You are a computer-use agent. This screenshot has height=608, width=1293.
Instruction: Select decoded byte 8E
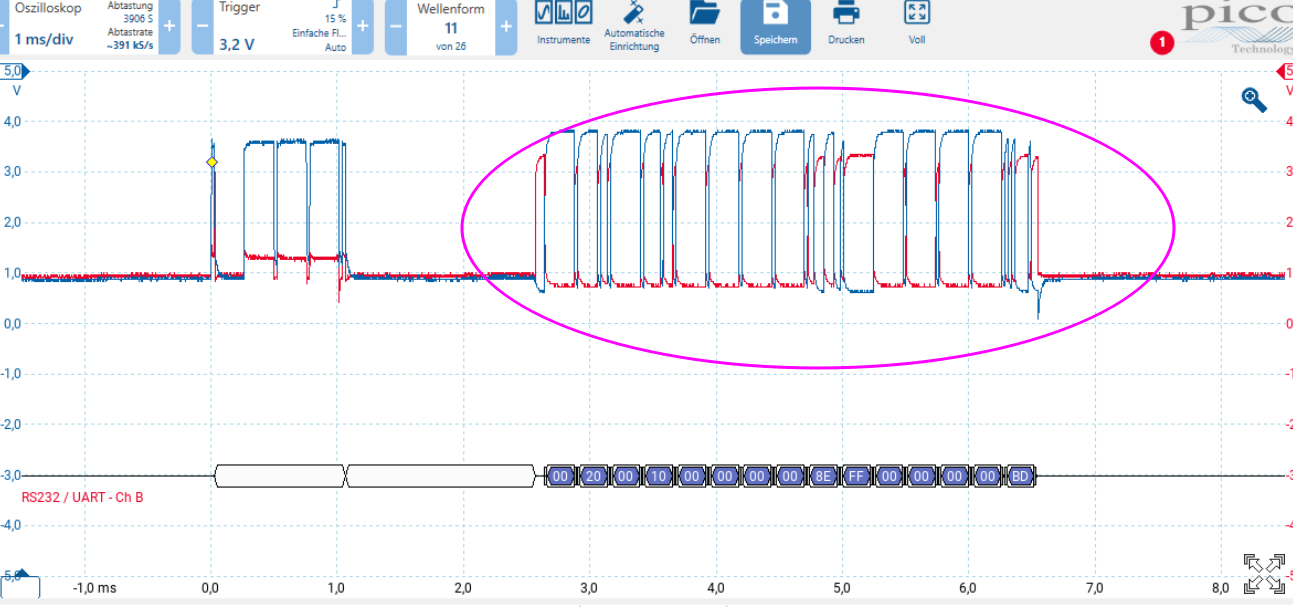point(823,476)
